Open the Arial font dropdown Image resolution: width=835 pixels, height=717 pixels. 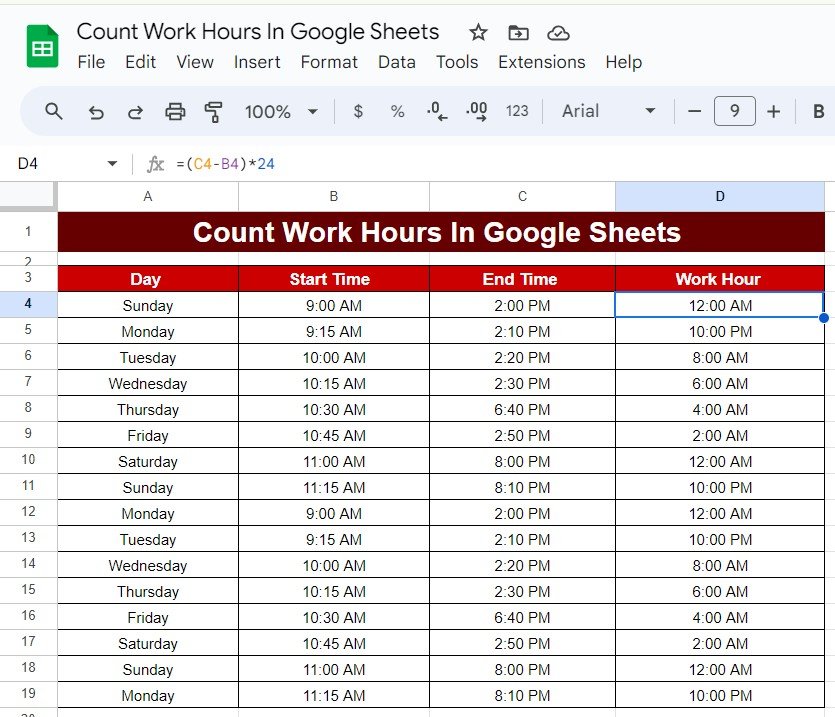point(609,111)
